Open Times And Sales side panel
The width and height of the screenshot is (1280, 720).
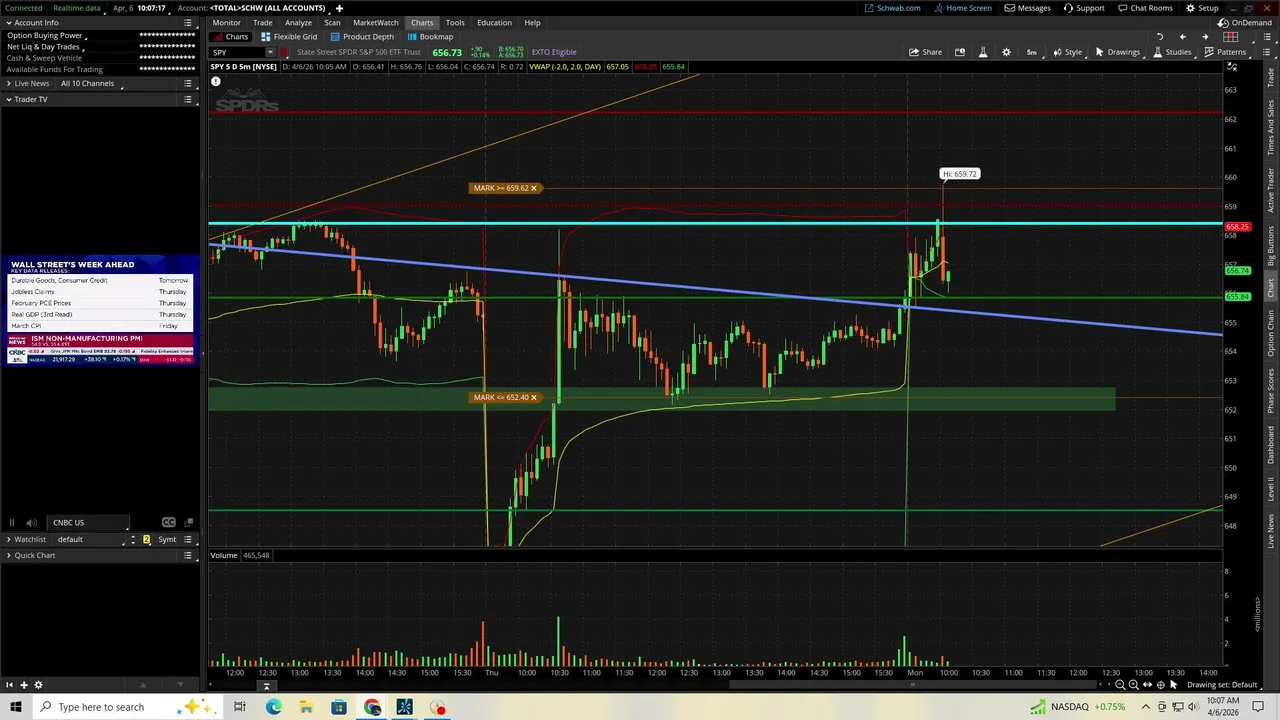pos(1271,127)
